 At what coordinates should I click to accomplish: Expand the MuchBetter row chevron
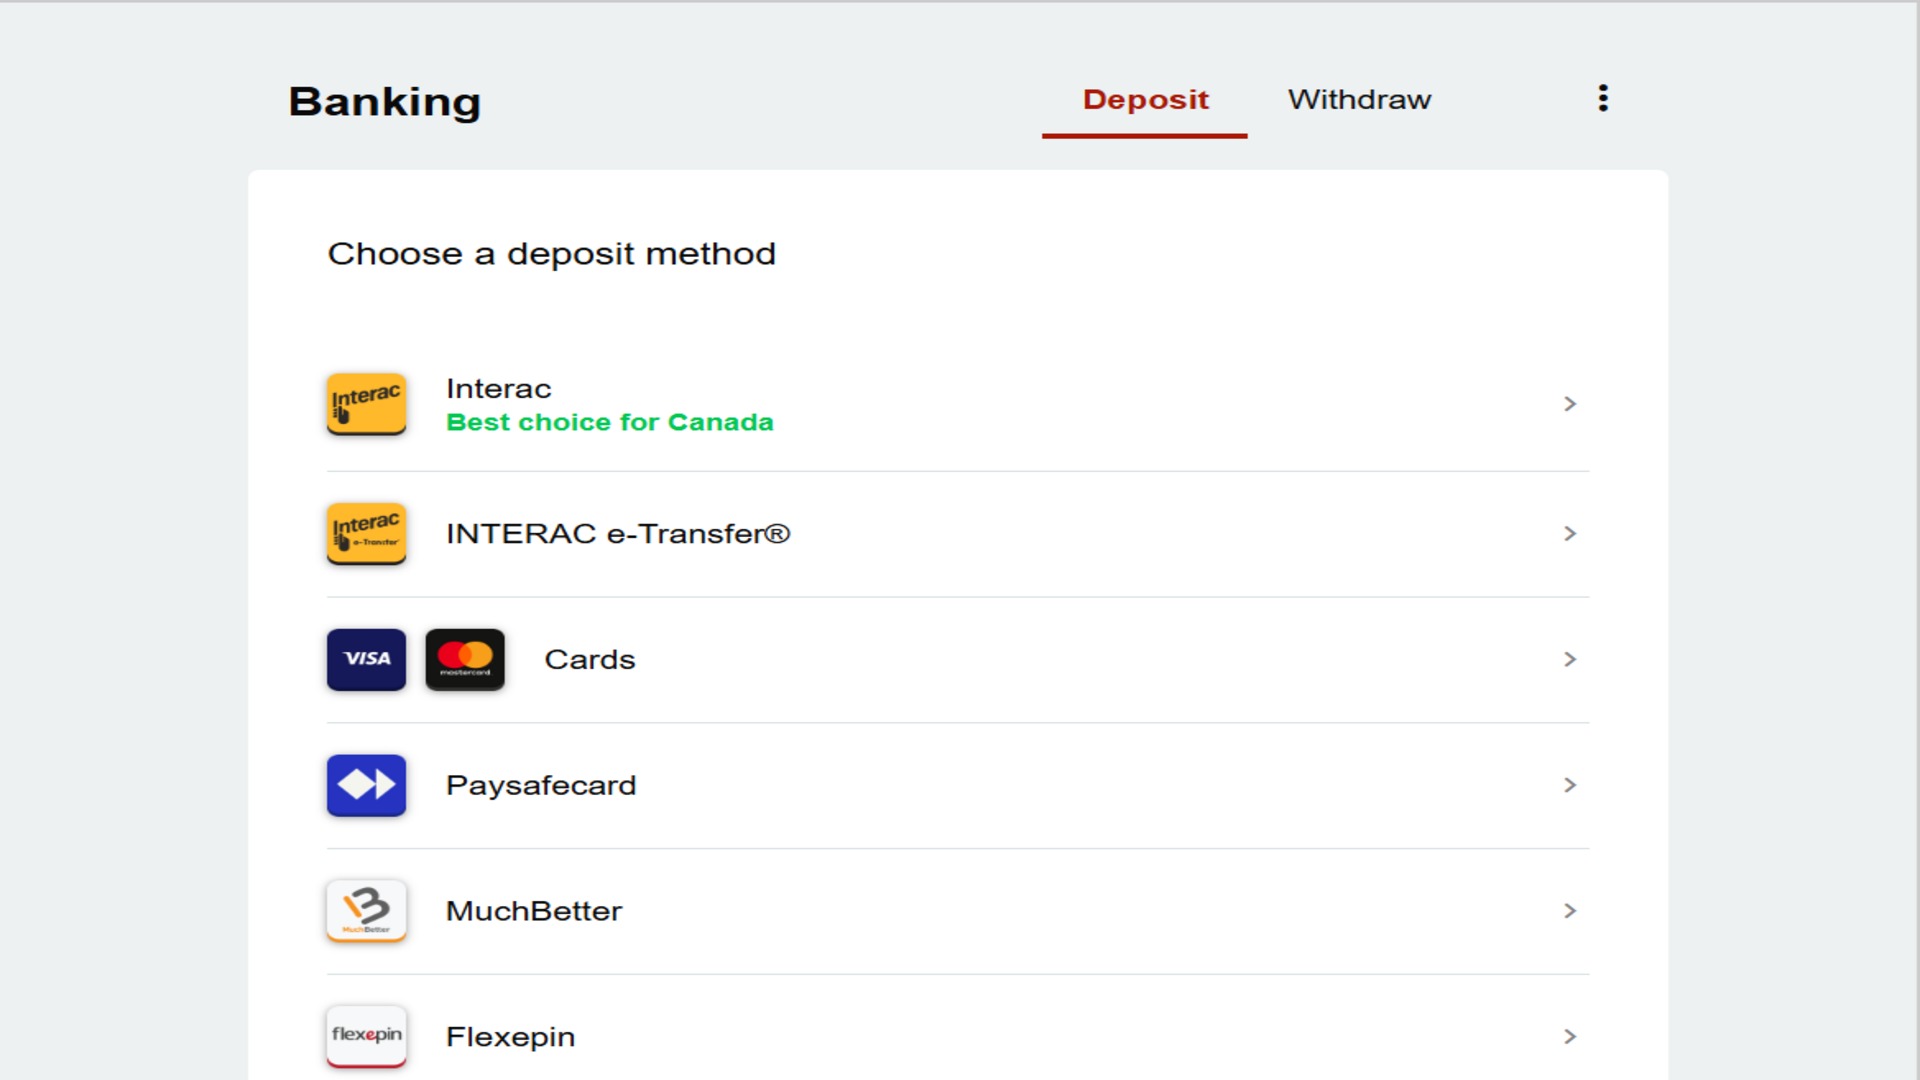point(1570,911)
